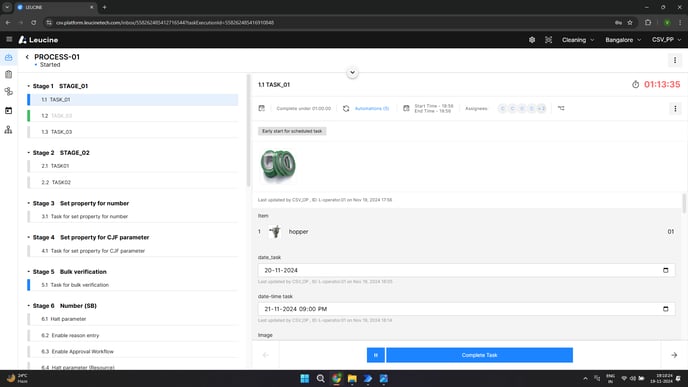
Task: Select the greyed-out task 1.2
Action: [133, 116]
